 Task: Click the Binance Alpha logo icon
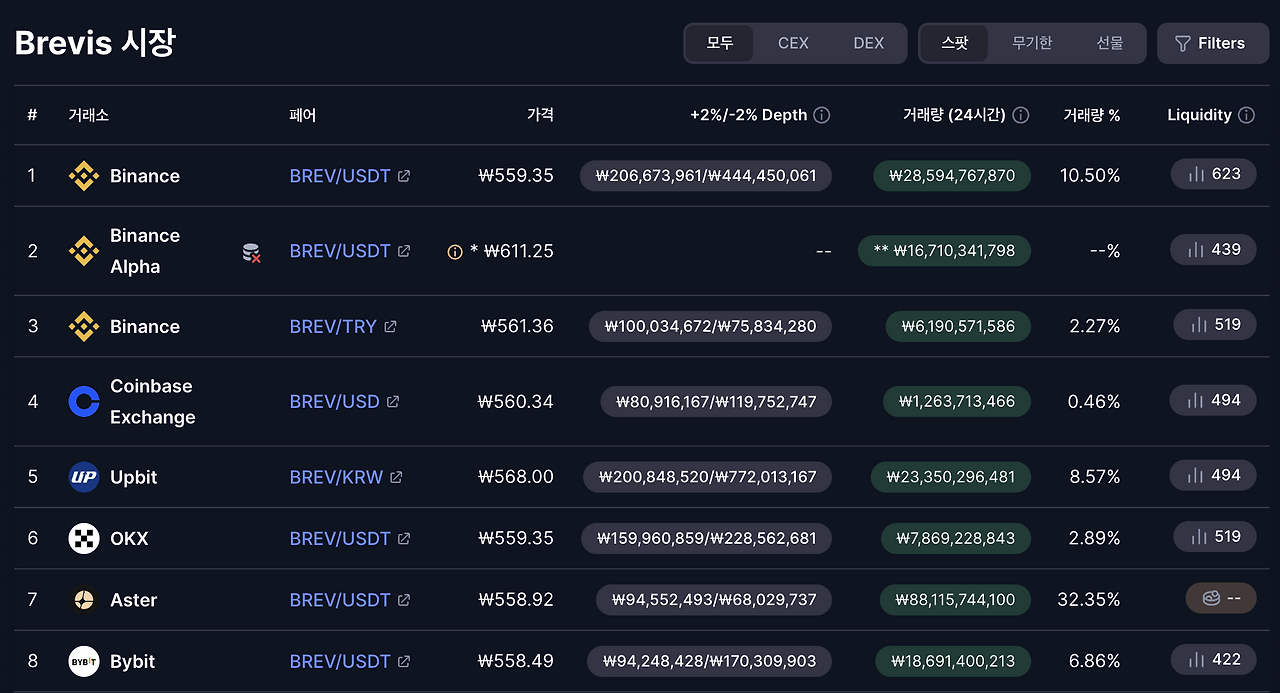click(84, 251)
